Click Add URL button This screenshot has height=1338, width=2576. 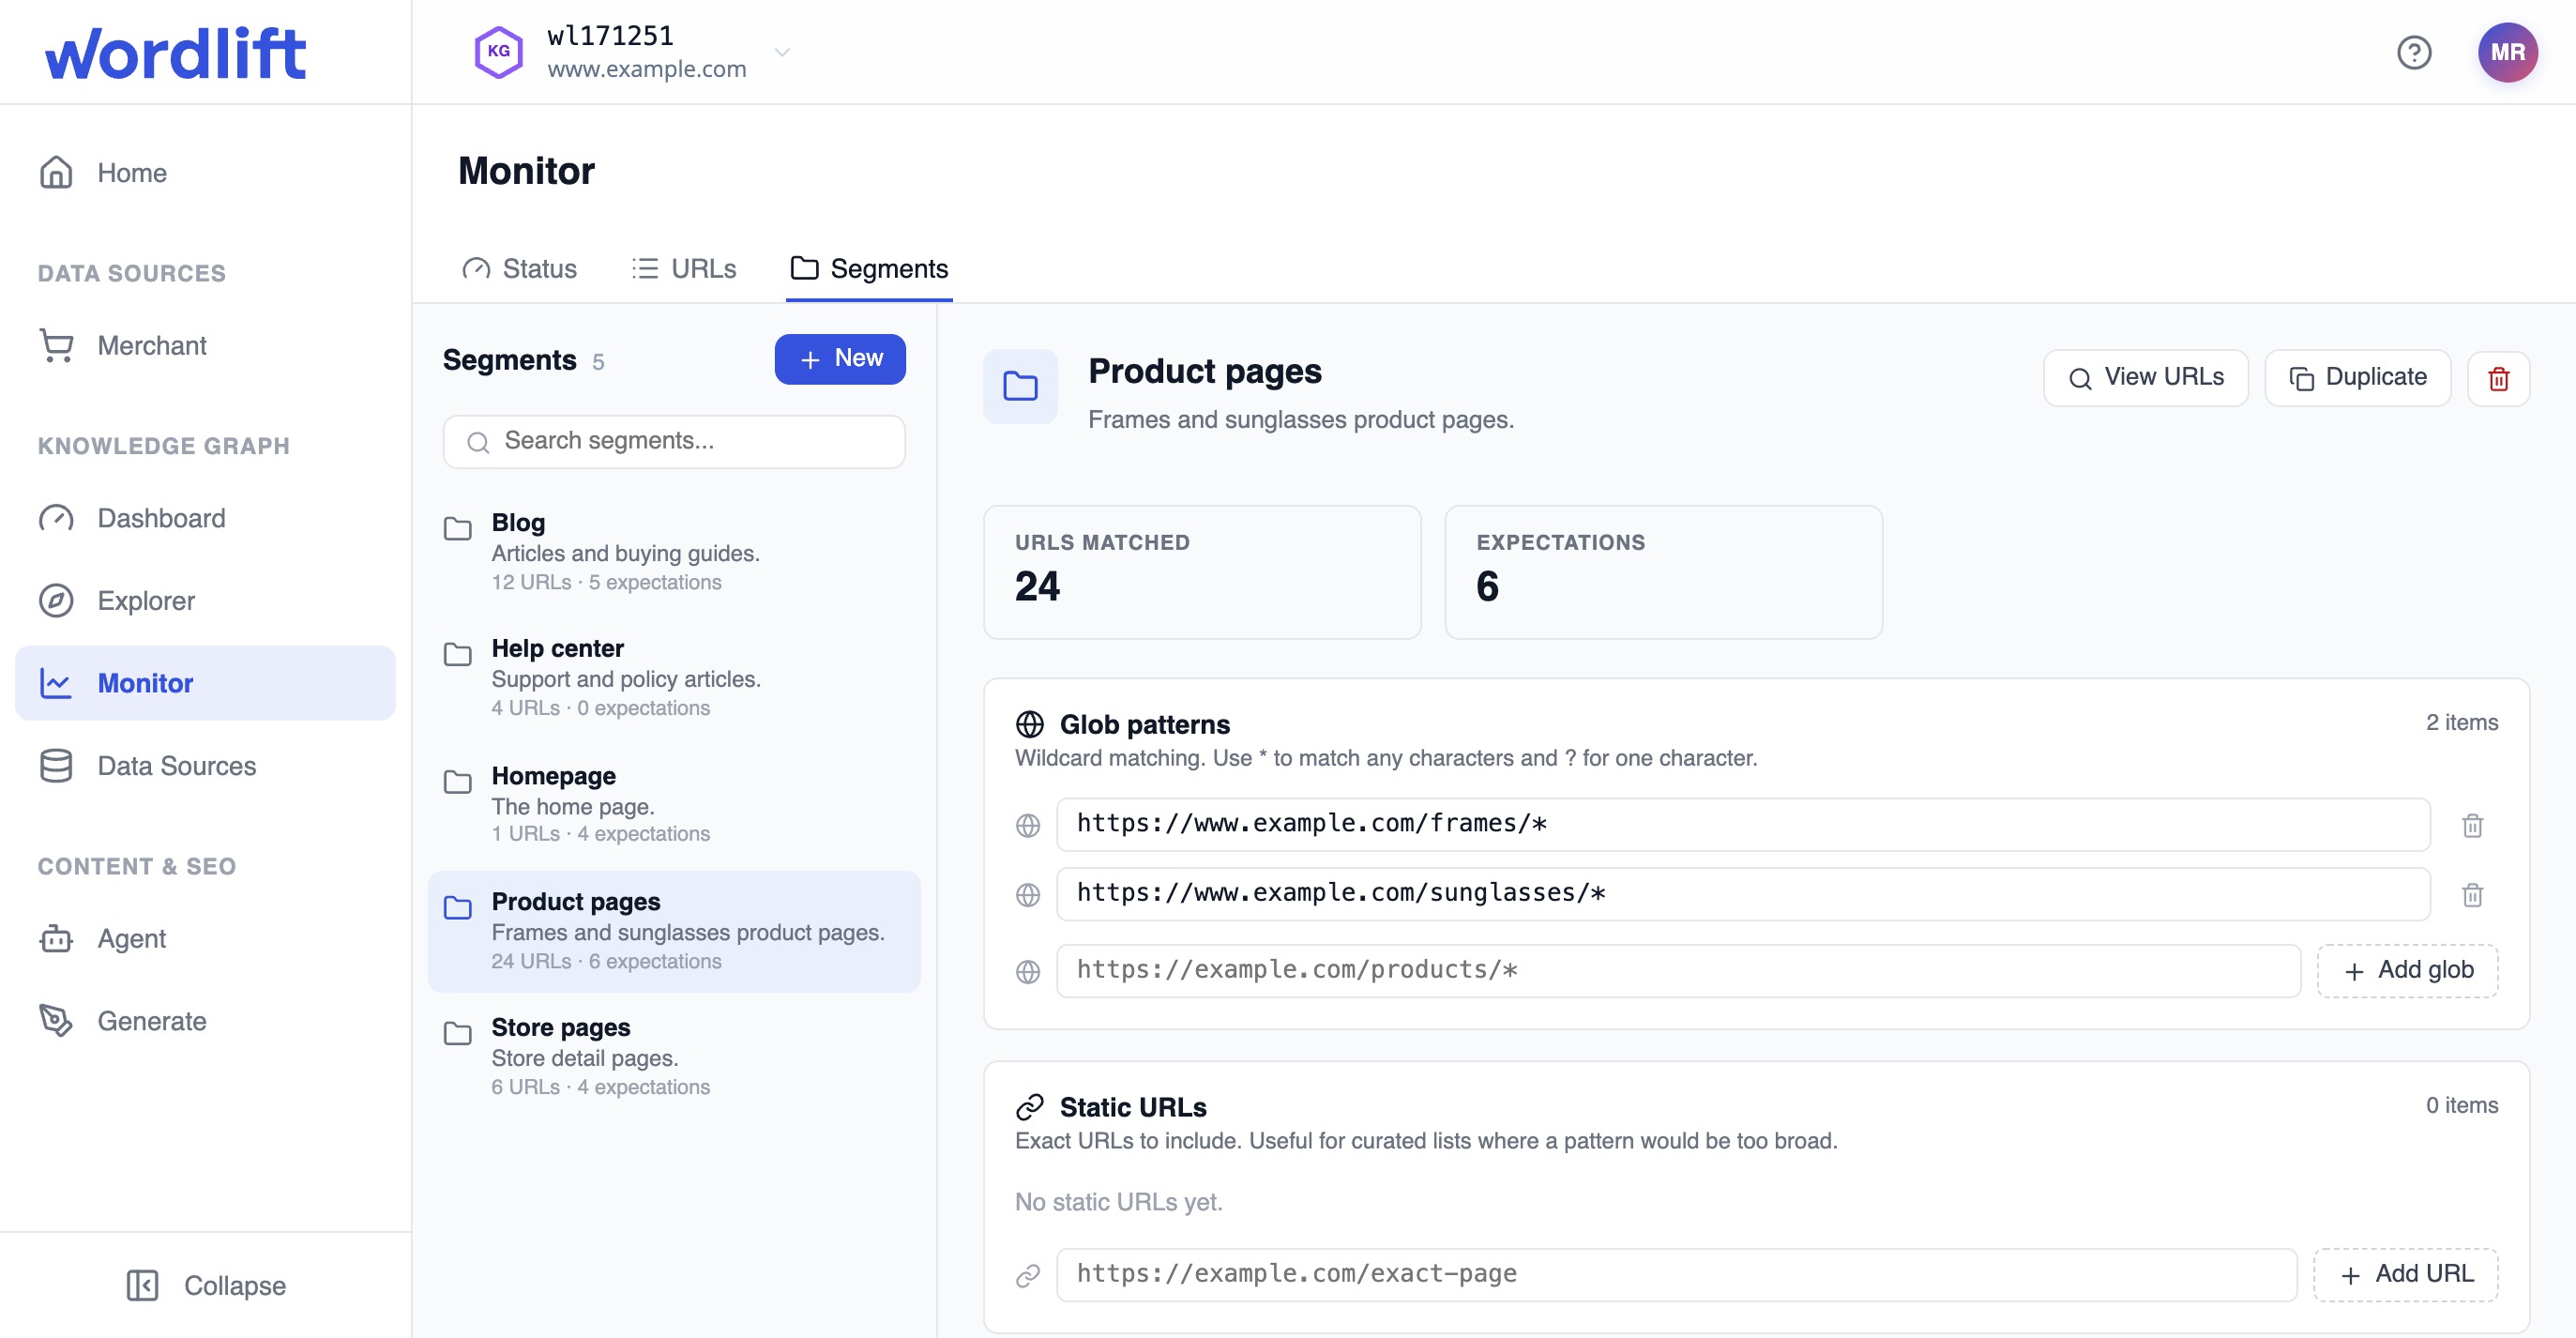(x=2406, y=1274)
